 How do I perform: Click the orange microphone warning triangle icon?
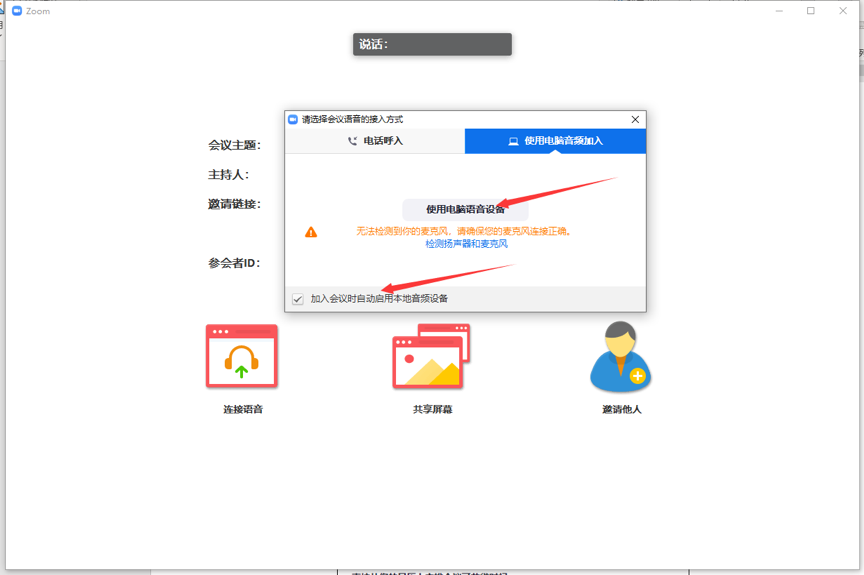pyautogui.click(x=311, y=232)
